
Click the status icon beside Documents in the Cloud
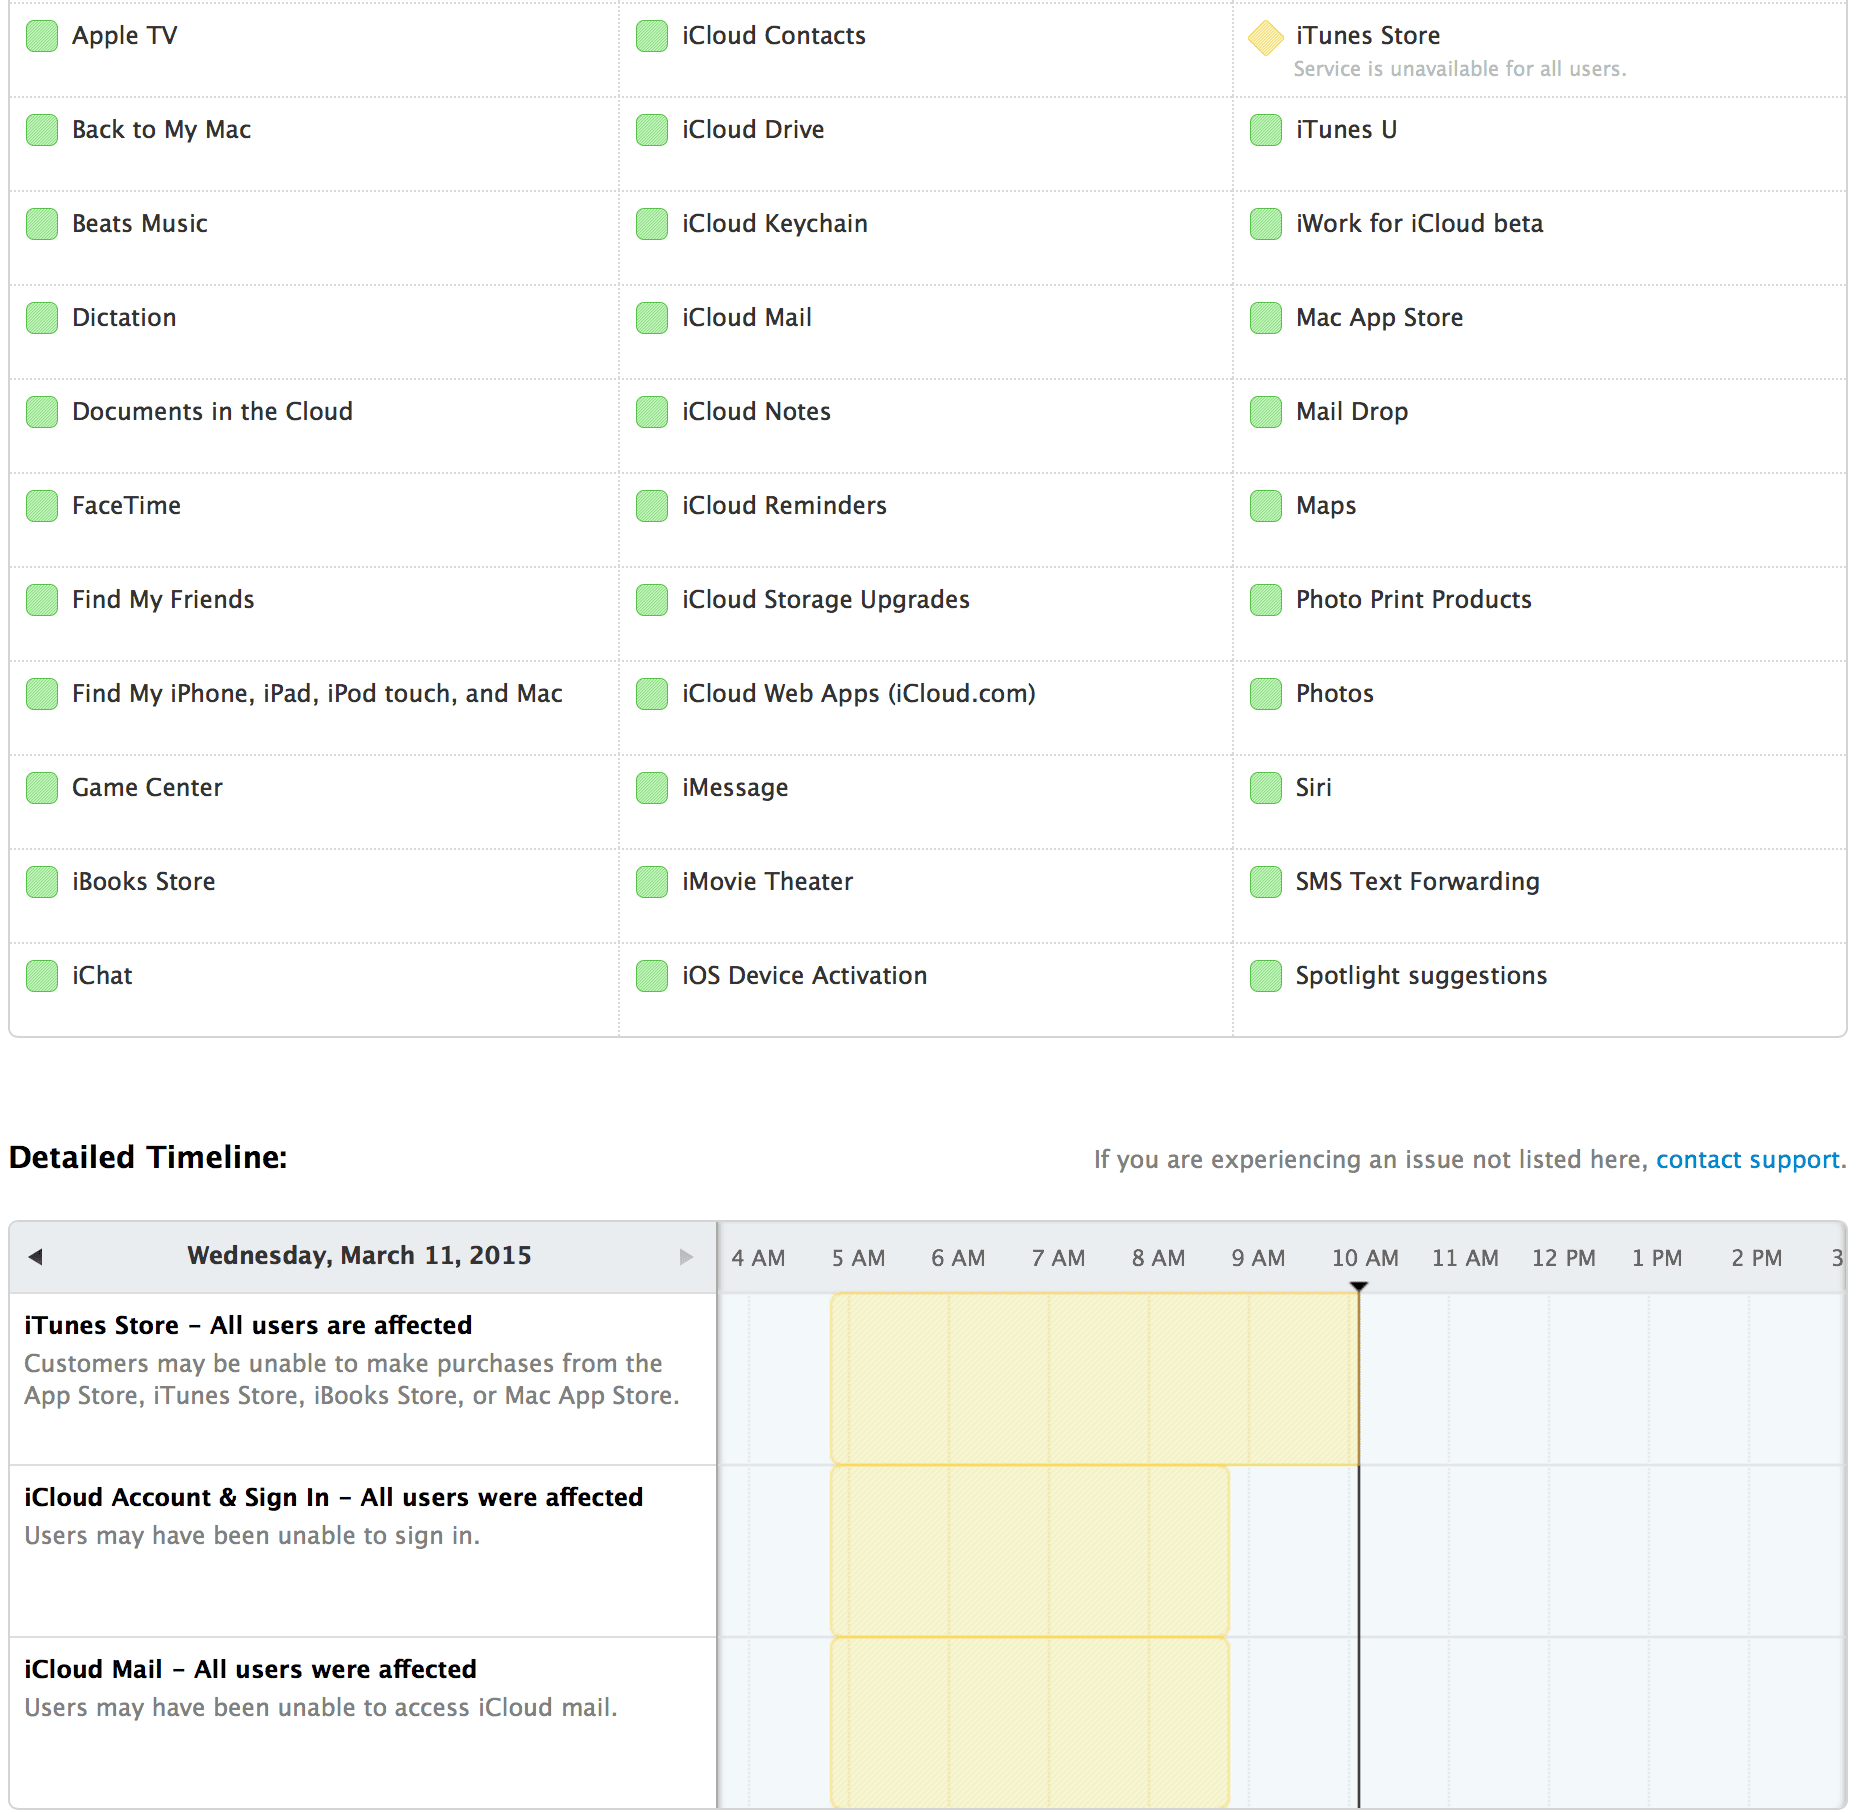pyautogui.click(x=42, y=412)
